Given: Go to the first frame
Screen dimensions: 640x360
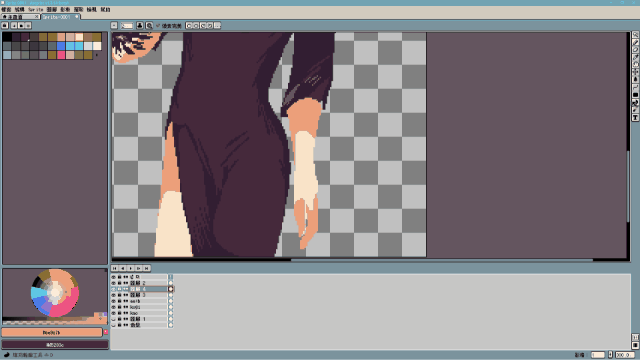Looking at the screenshot, I should 115,268.
